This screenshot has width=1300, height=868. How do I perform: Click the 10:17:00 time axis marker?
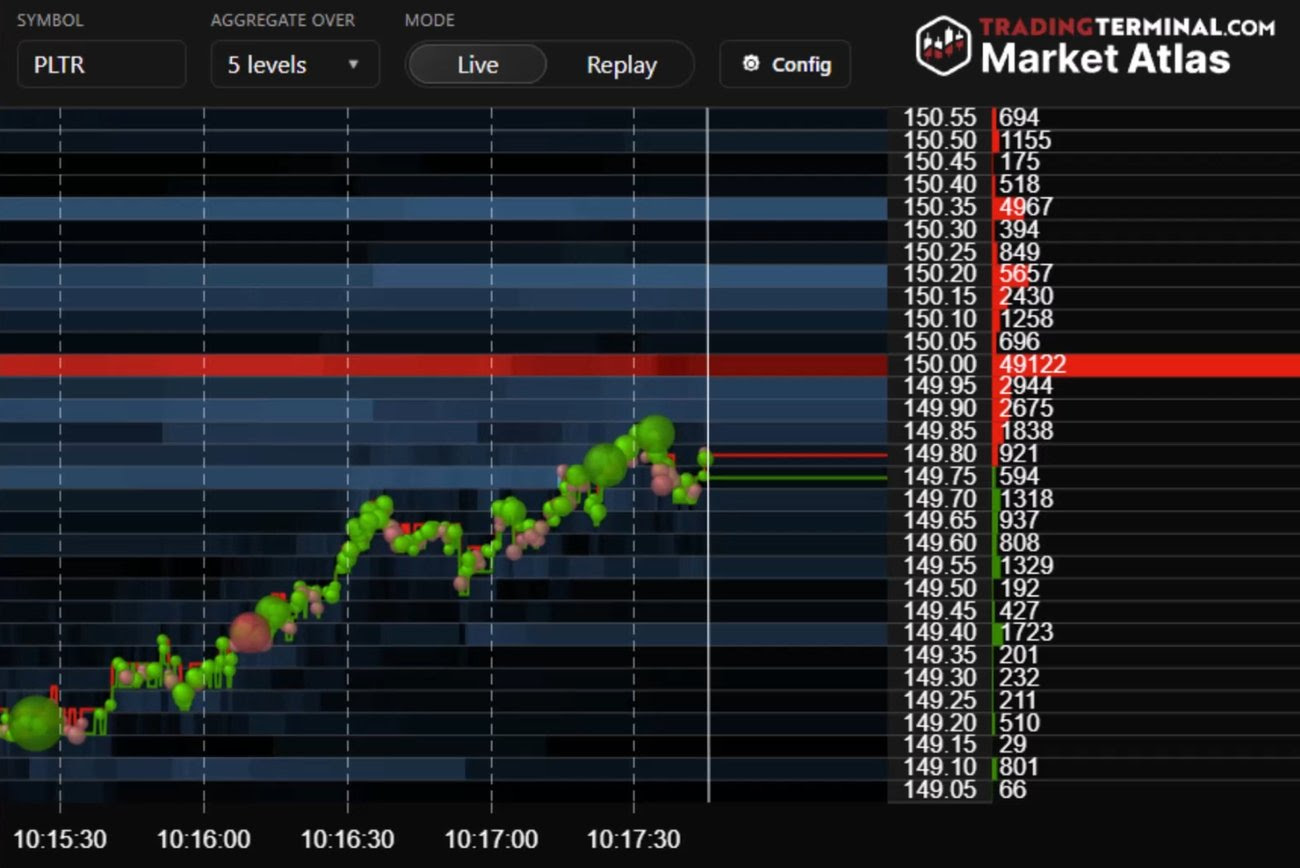coord(491,838)
